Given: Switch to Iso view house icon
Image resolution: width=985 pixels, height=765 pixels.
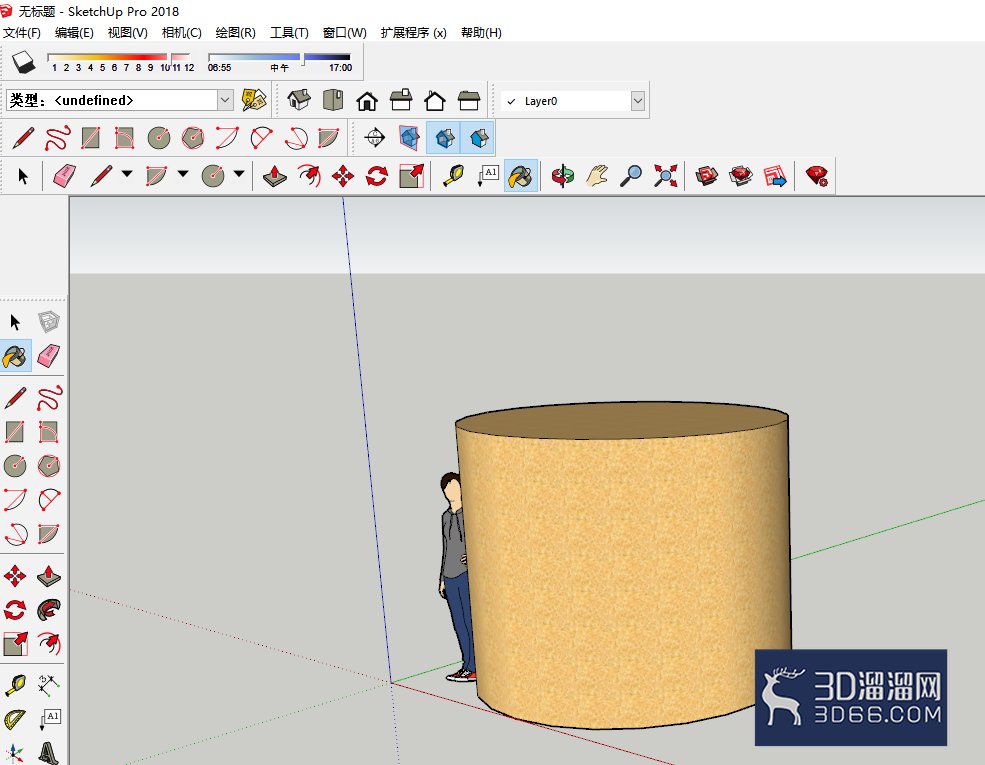Looking at the screenshot, I should (x=299, y=100).
